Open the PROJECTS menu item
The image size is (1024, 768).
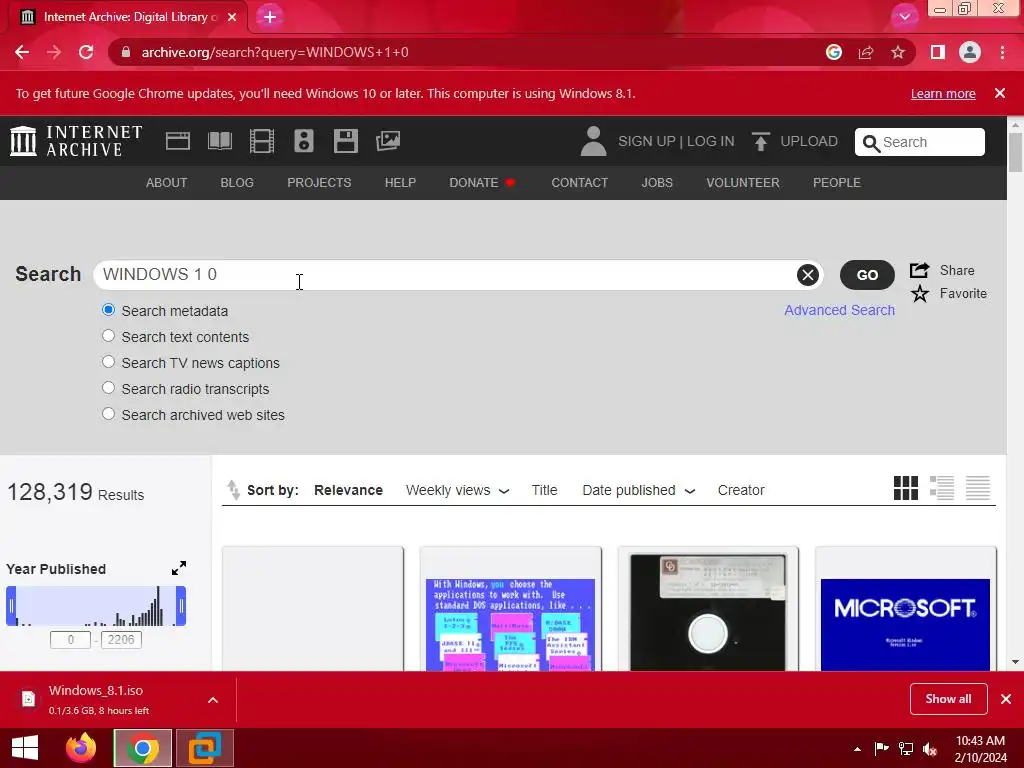pyautogui.click(x=319, y=183)
